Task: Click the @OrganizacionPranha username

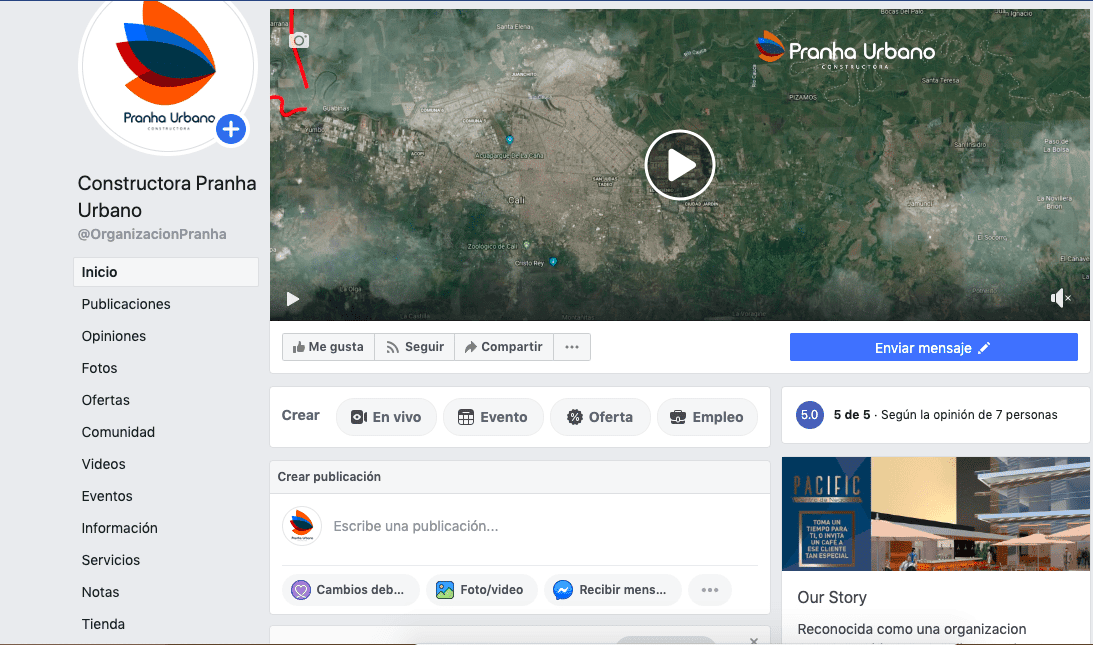Action: pos(152,234)
